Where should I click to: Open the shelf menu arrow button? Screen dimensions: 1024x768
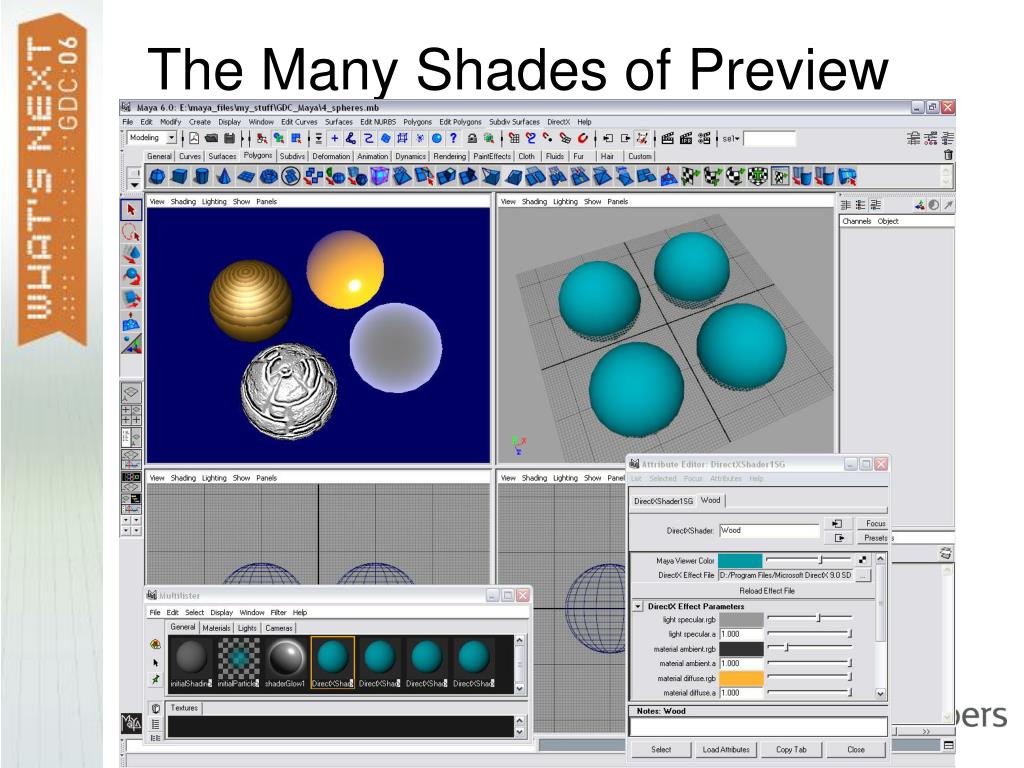pyautogui.click(x=134, y=185)
